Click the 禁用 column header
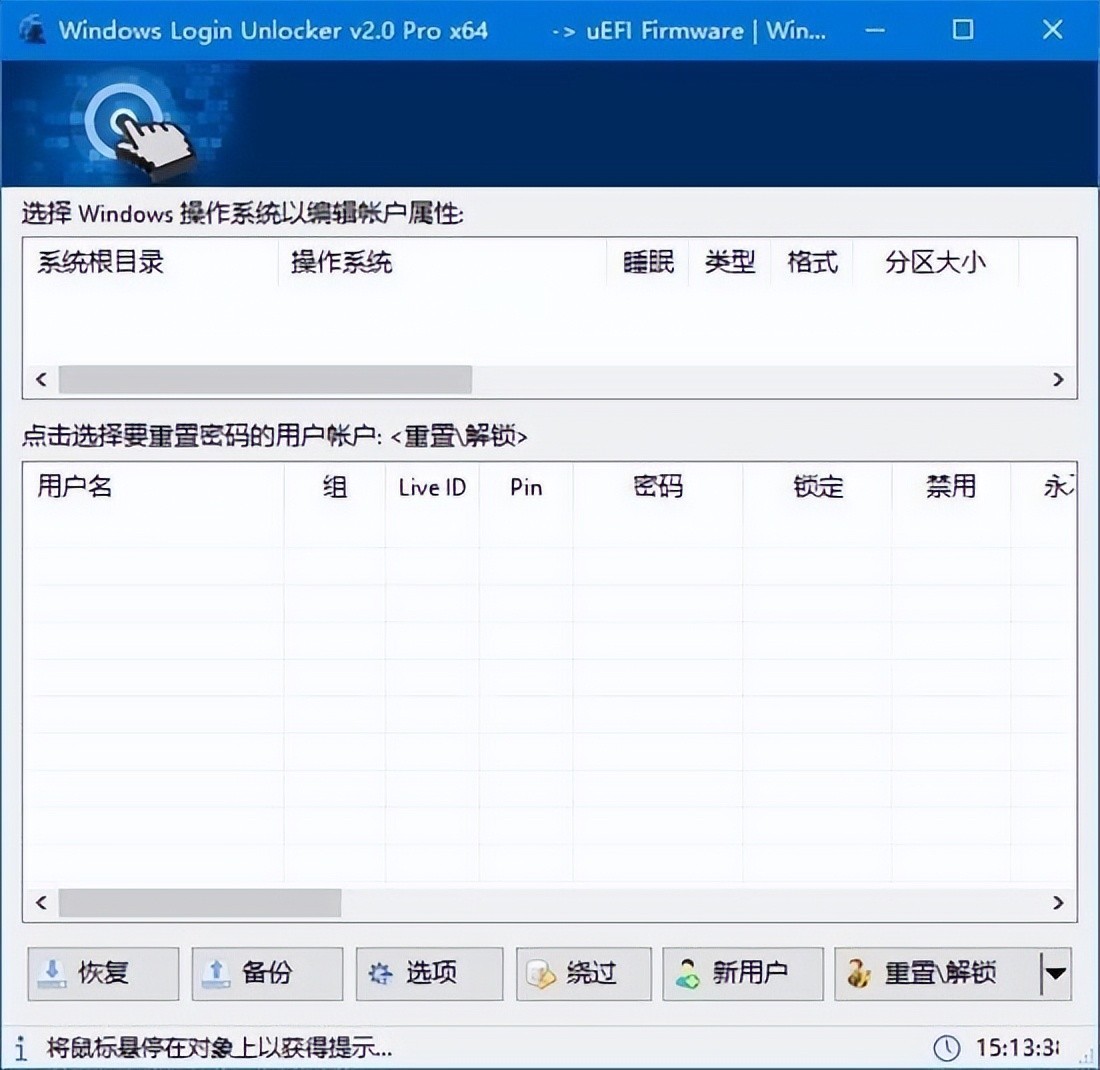This screenshot has width=1100, height=1070. coord(951,486)
